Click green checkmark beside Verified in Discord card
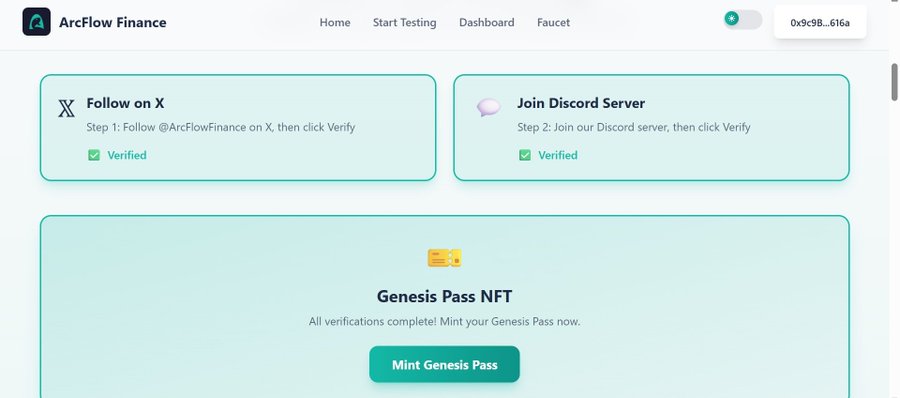The image size is (900, 398). tap(525, 155)
